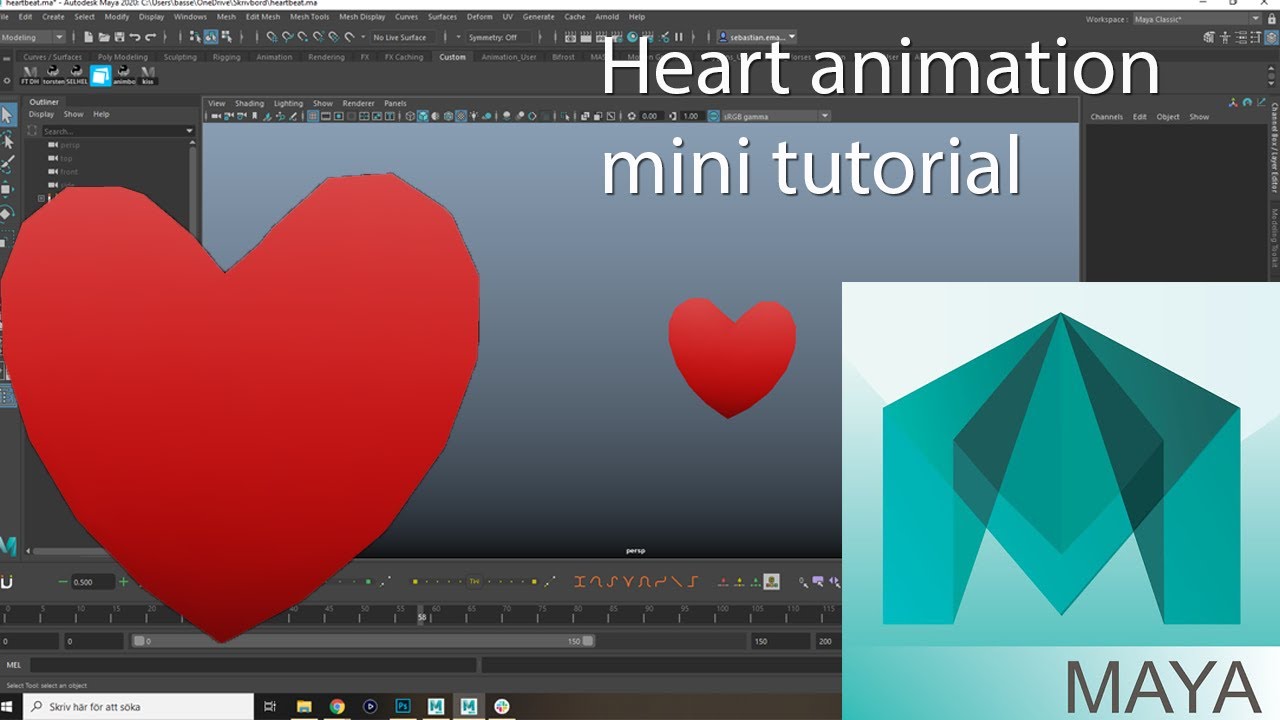Open File Explorer from taskbar
Image resolution: width=1280 pixels, height=720 pixels.
coord(304,706)
